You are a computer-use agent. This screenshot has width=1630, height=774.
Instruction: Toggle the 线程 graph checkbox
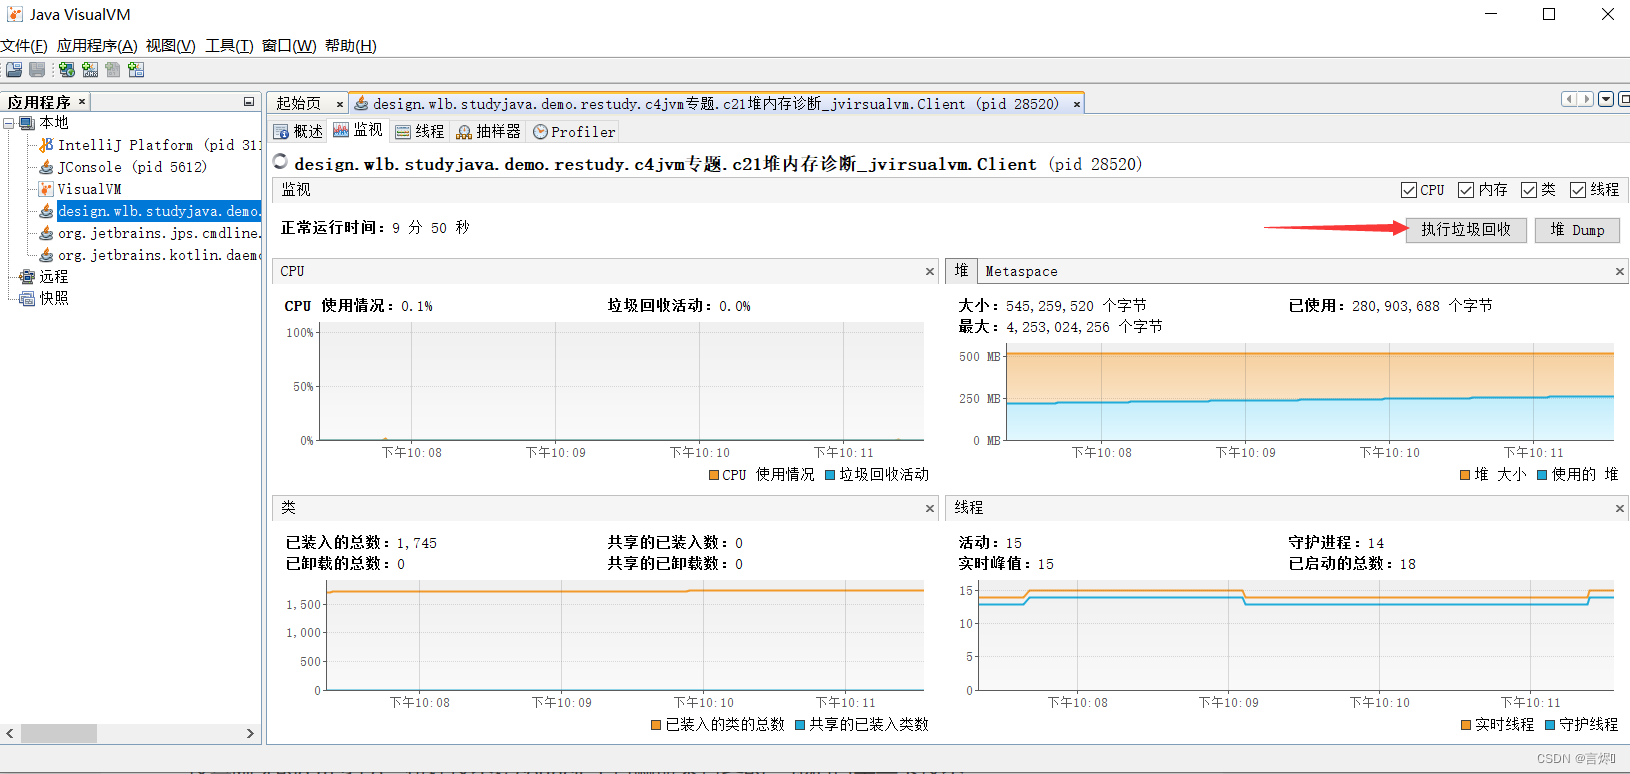(x=1578, y=190)
